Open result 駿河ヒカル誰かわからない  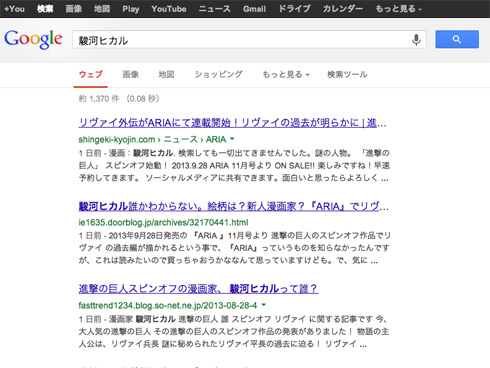234,206
